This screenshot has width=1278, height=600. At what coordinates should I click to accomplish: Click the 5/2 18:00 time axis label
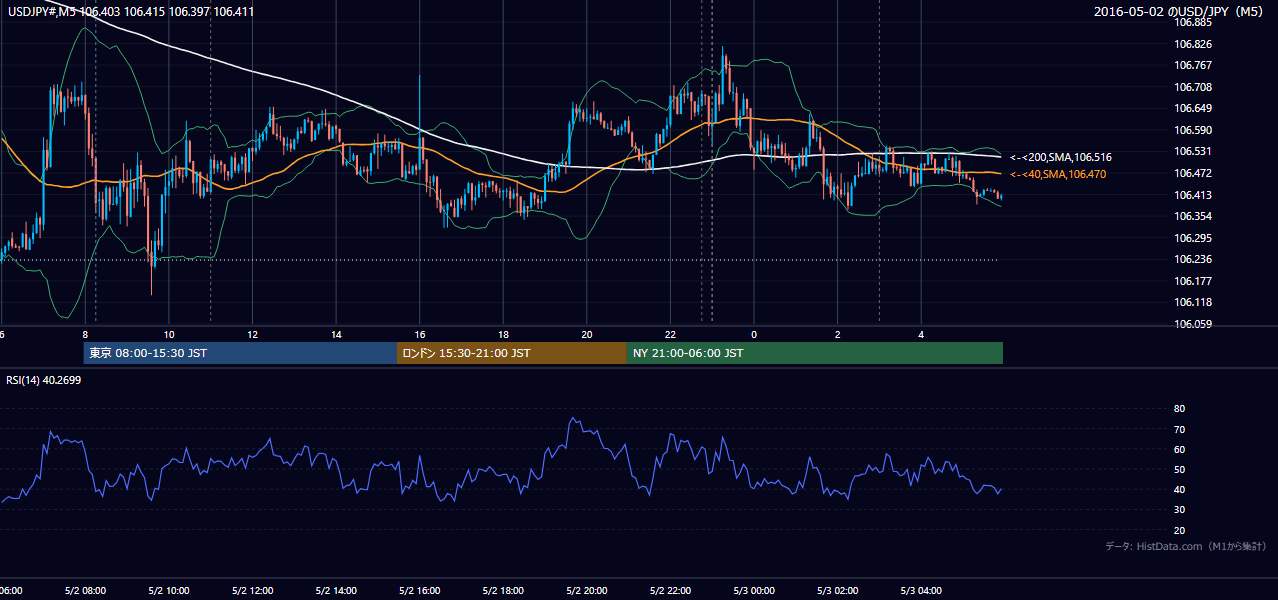tap(503, 591)
